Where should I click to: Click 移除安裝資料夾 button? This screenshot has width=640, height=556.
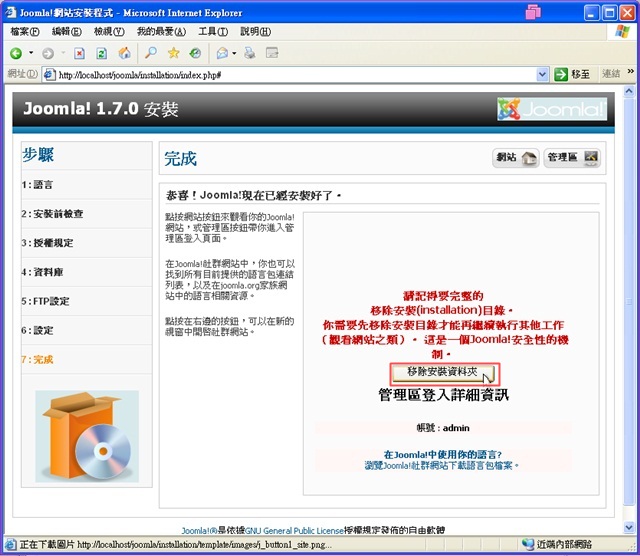point(443,373)
